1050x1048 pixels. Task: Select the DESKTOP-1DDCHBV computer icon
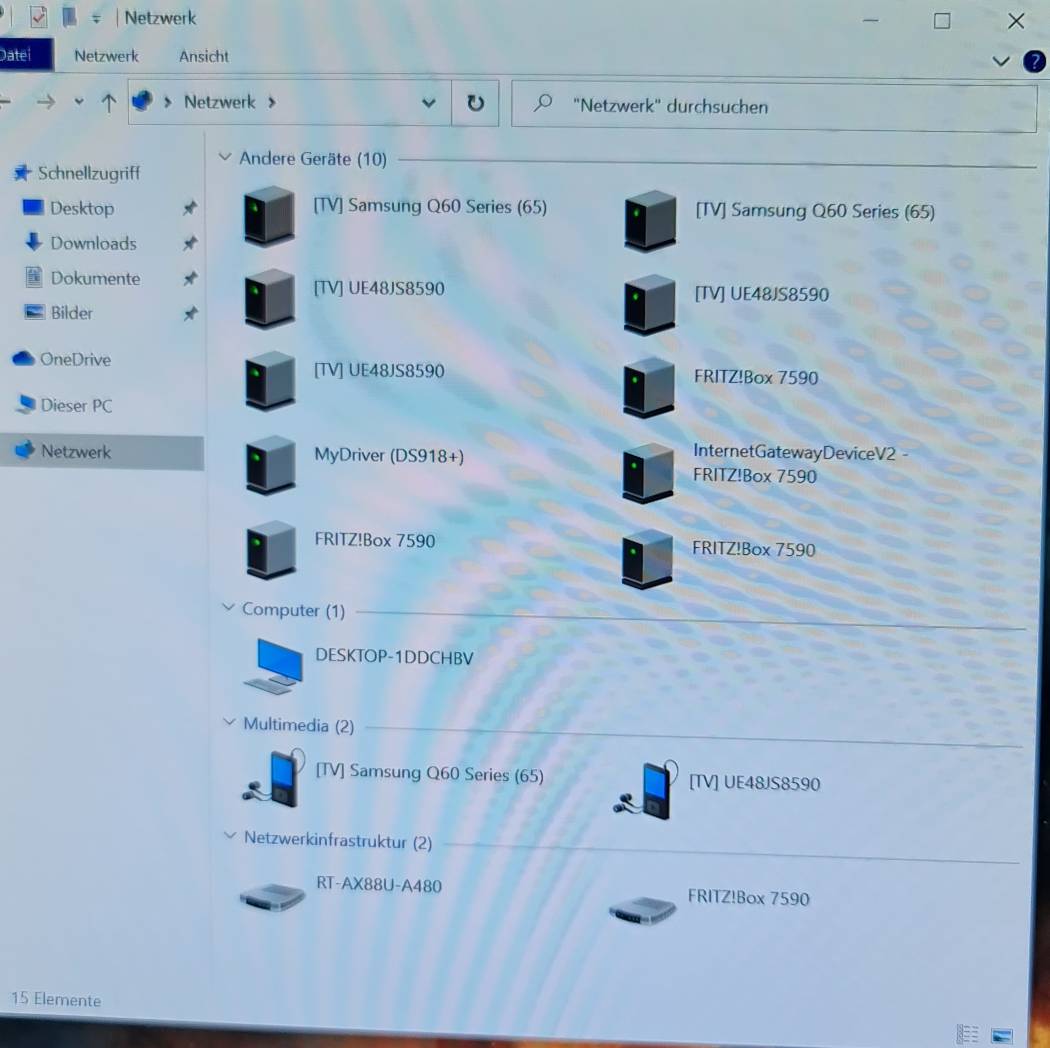[x=273, y=665]
